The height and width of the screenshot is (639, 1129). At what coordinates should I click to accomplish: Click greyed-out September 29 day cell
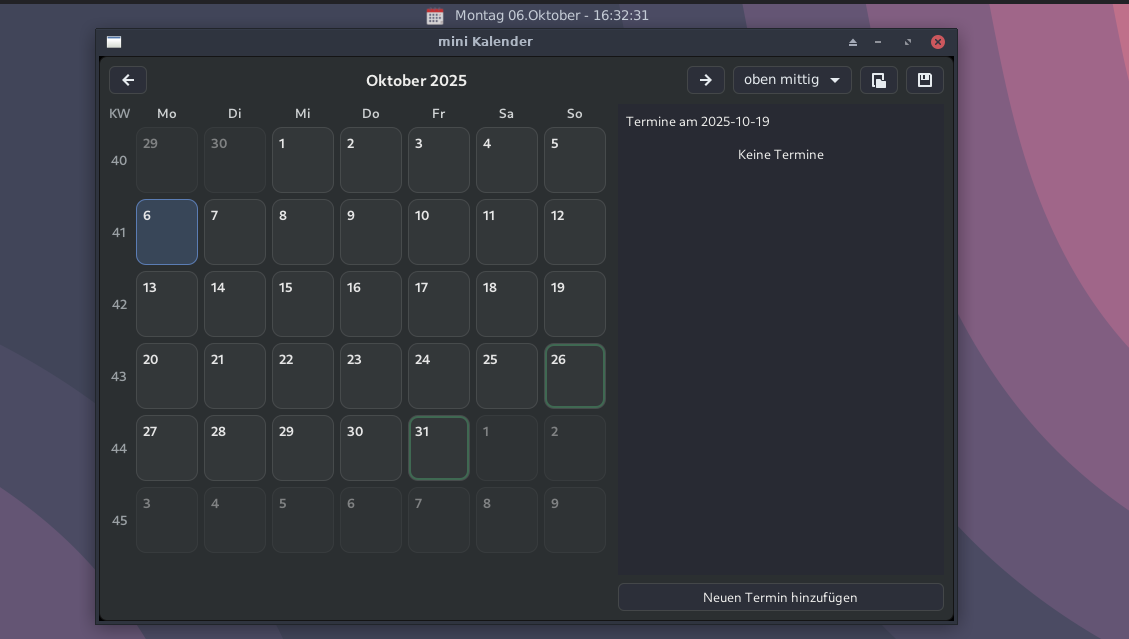(x=167, y=160)
